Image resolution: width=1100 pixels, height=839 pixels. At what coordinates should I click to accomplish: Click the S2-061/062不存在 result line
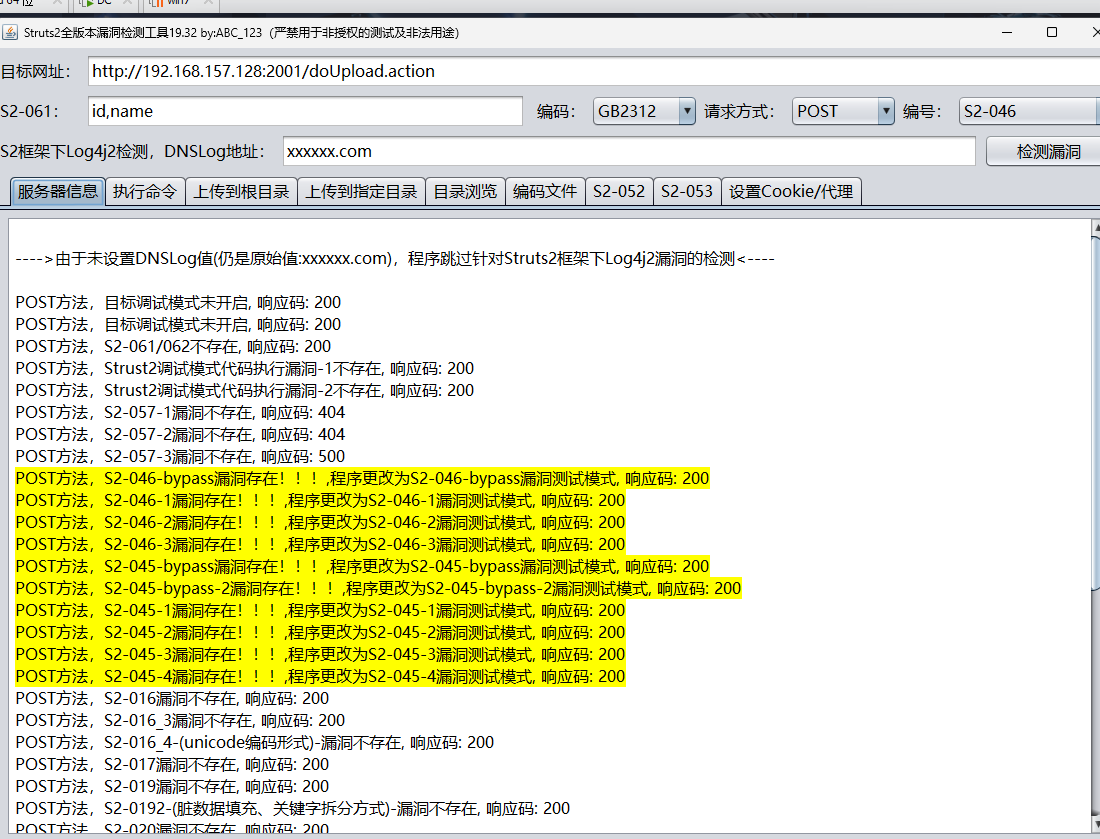(173, 347)
